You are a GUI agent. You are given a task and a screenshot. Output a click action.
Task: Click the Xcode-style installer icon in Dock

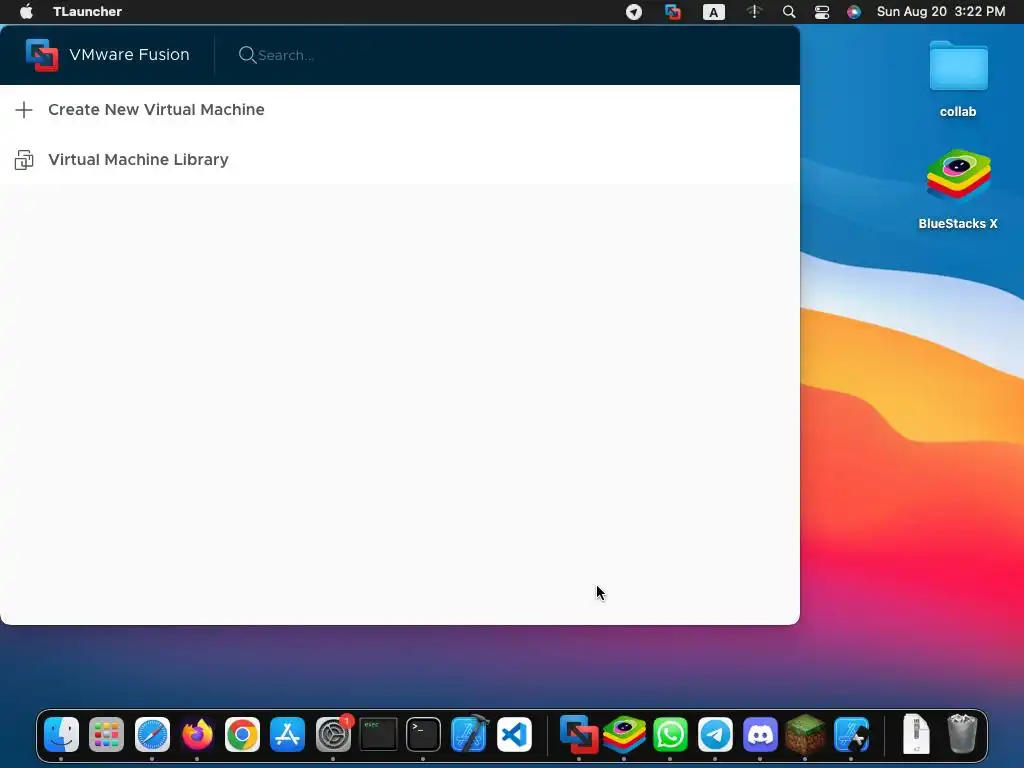pyautogui.click(x=851, y=735)
